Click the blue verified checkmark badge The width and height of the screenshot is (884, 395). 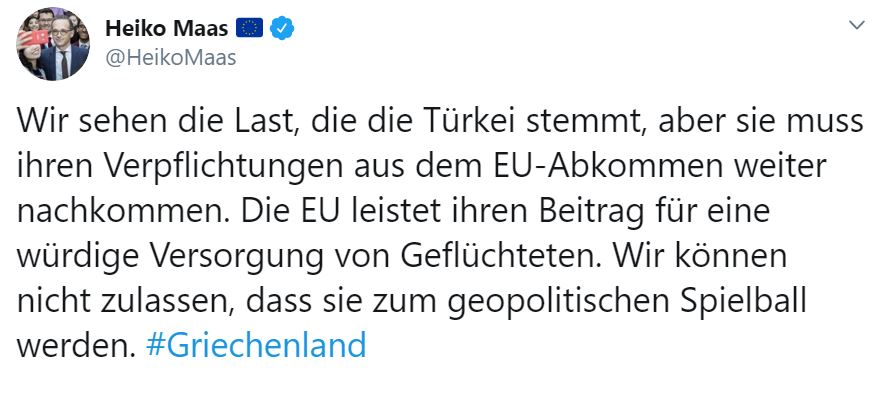(x=281, y=28)
